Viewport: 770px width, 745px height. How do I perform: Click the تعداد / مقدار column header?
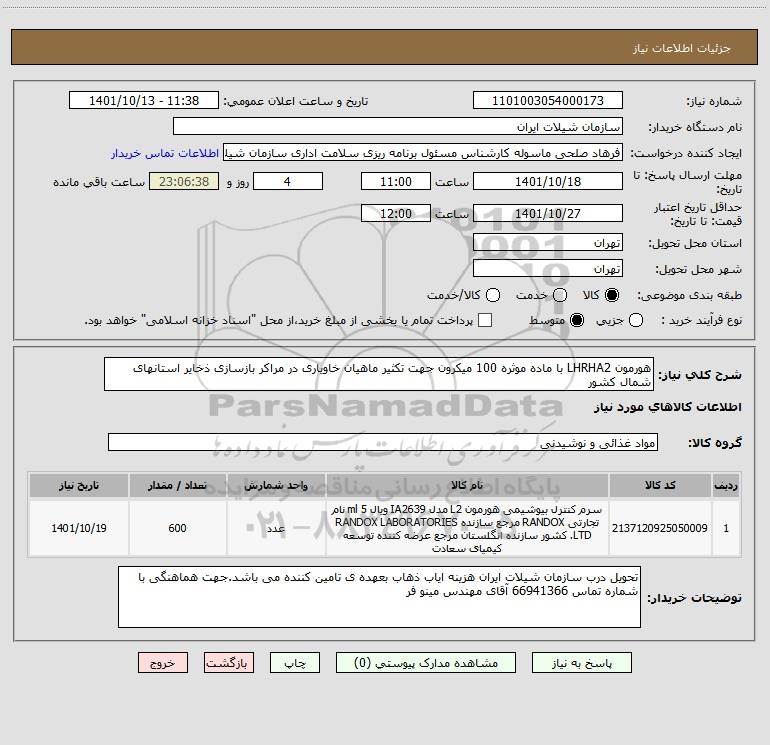pos(177,485)
